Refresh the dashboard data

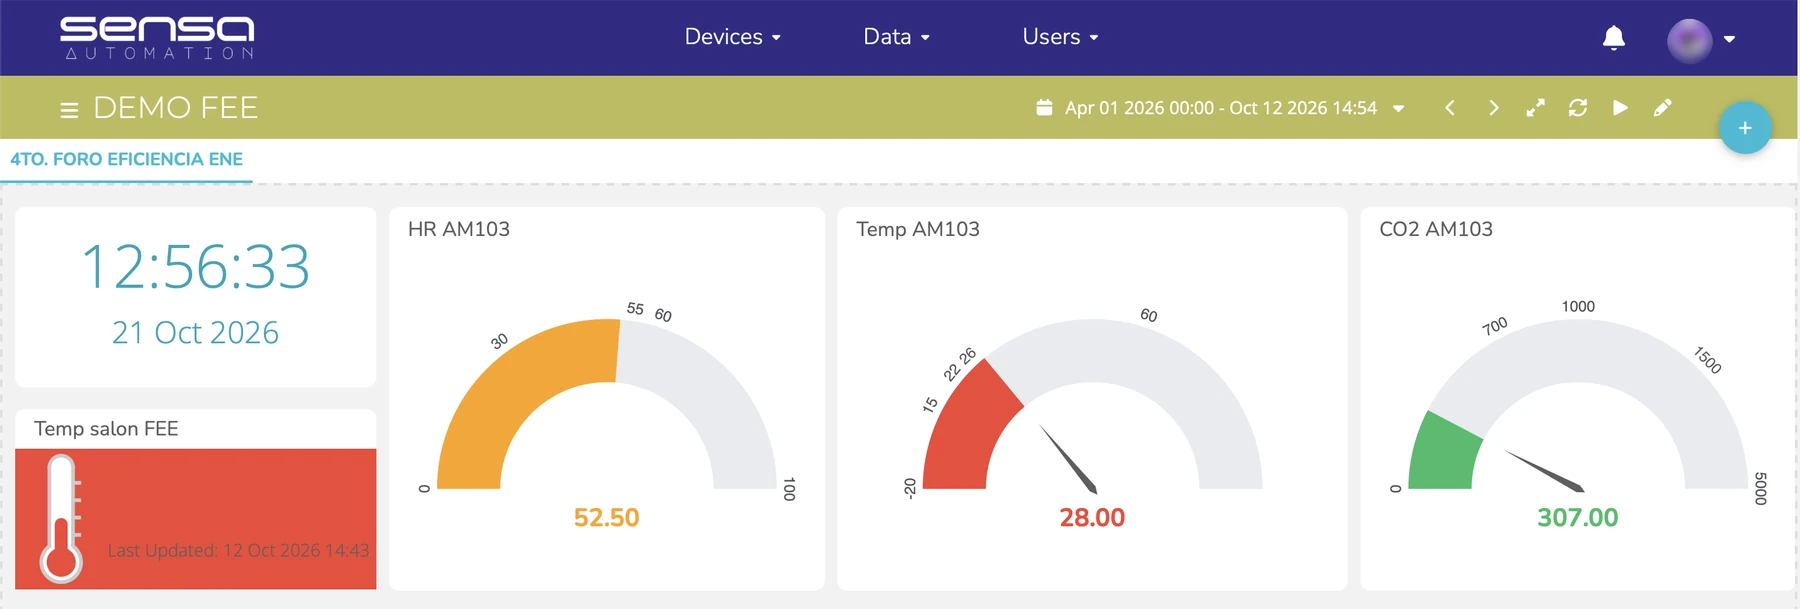click(1578, 107)
